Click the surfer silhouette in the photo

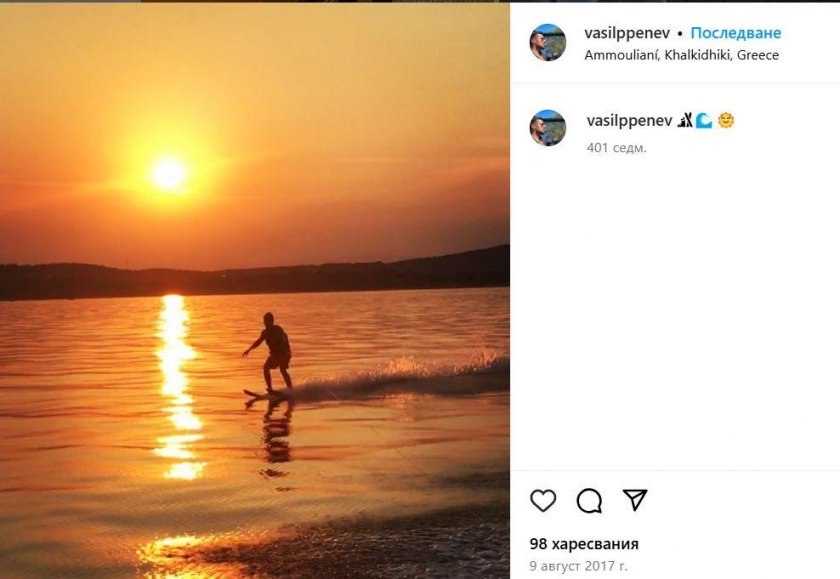pyautogui.click(x=273, y=352)
